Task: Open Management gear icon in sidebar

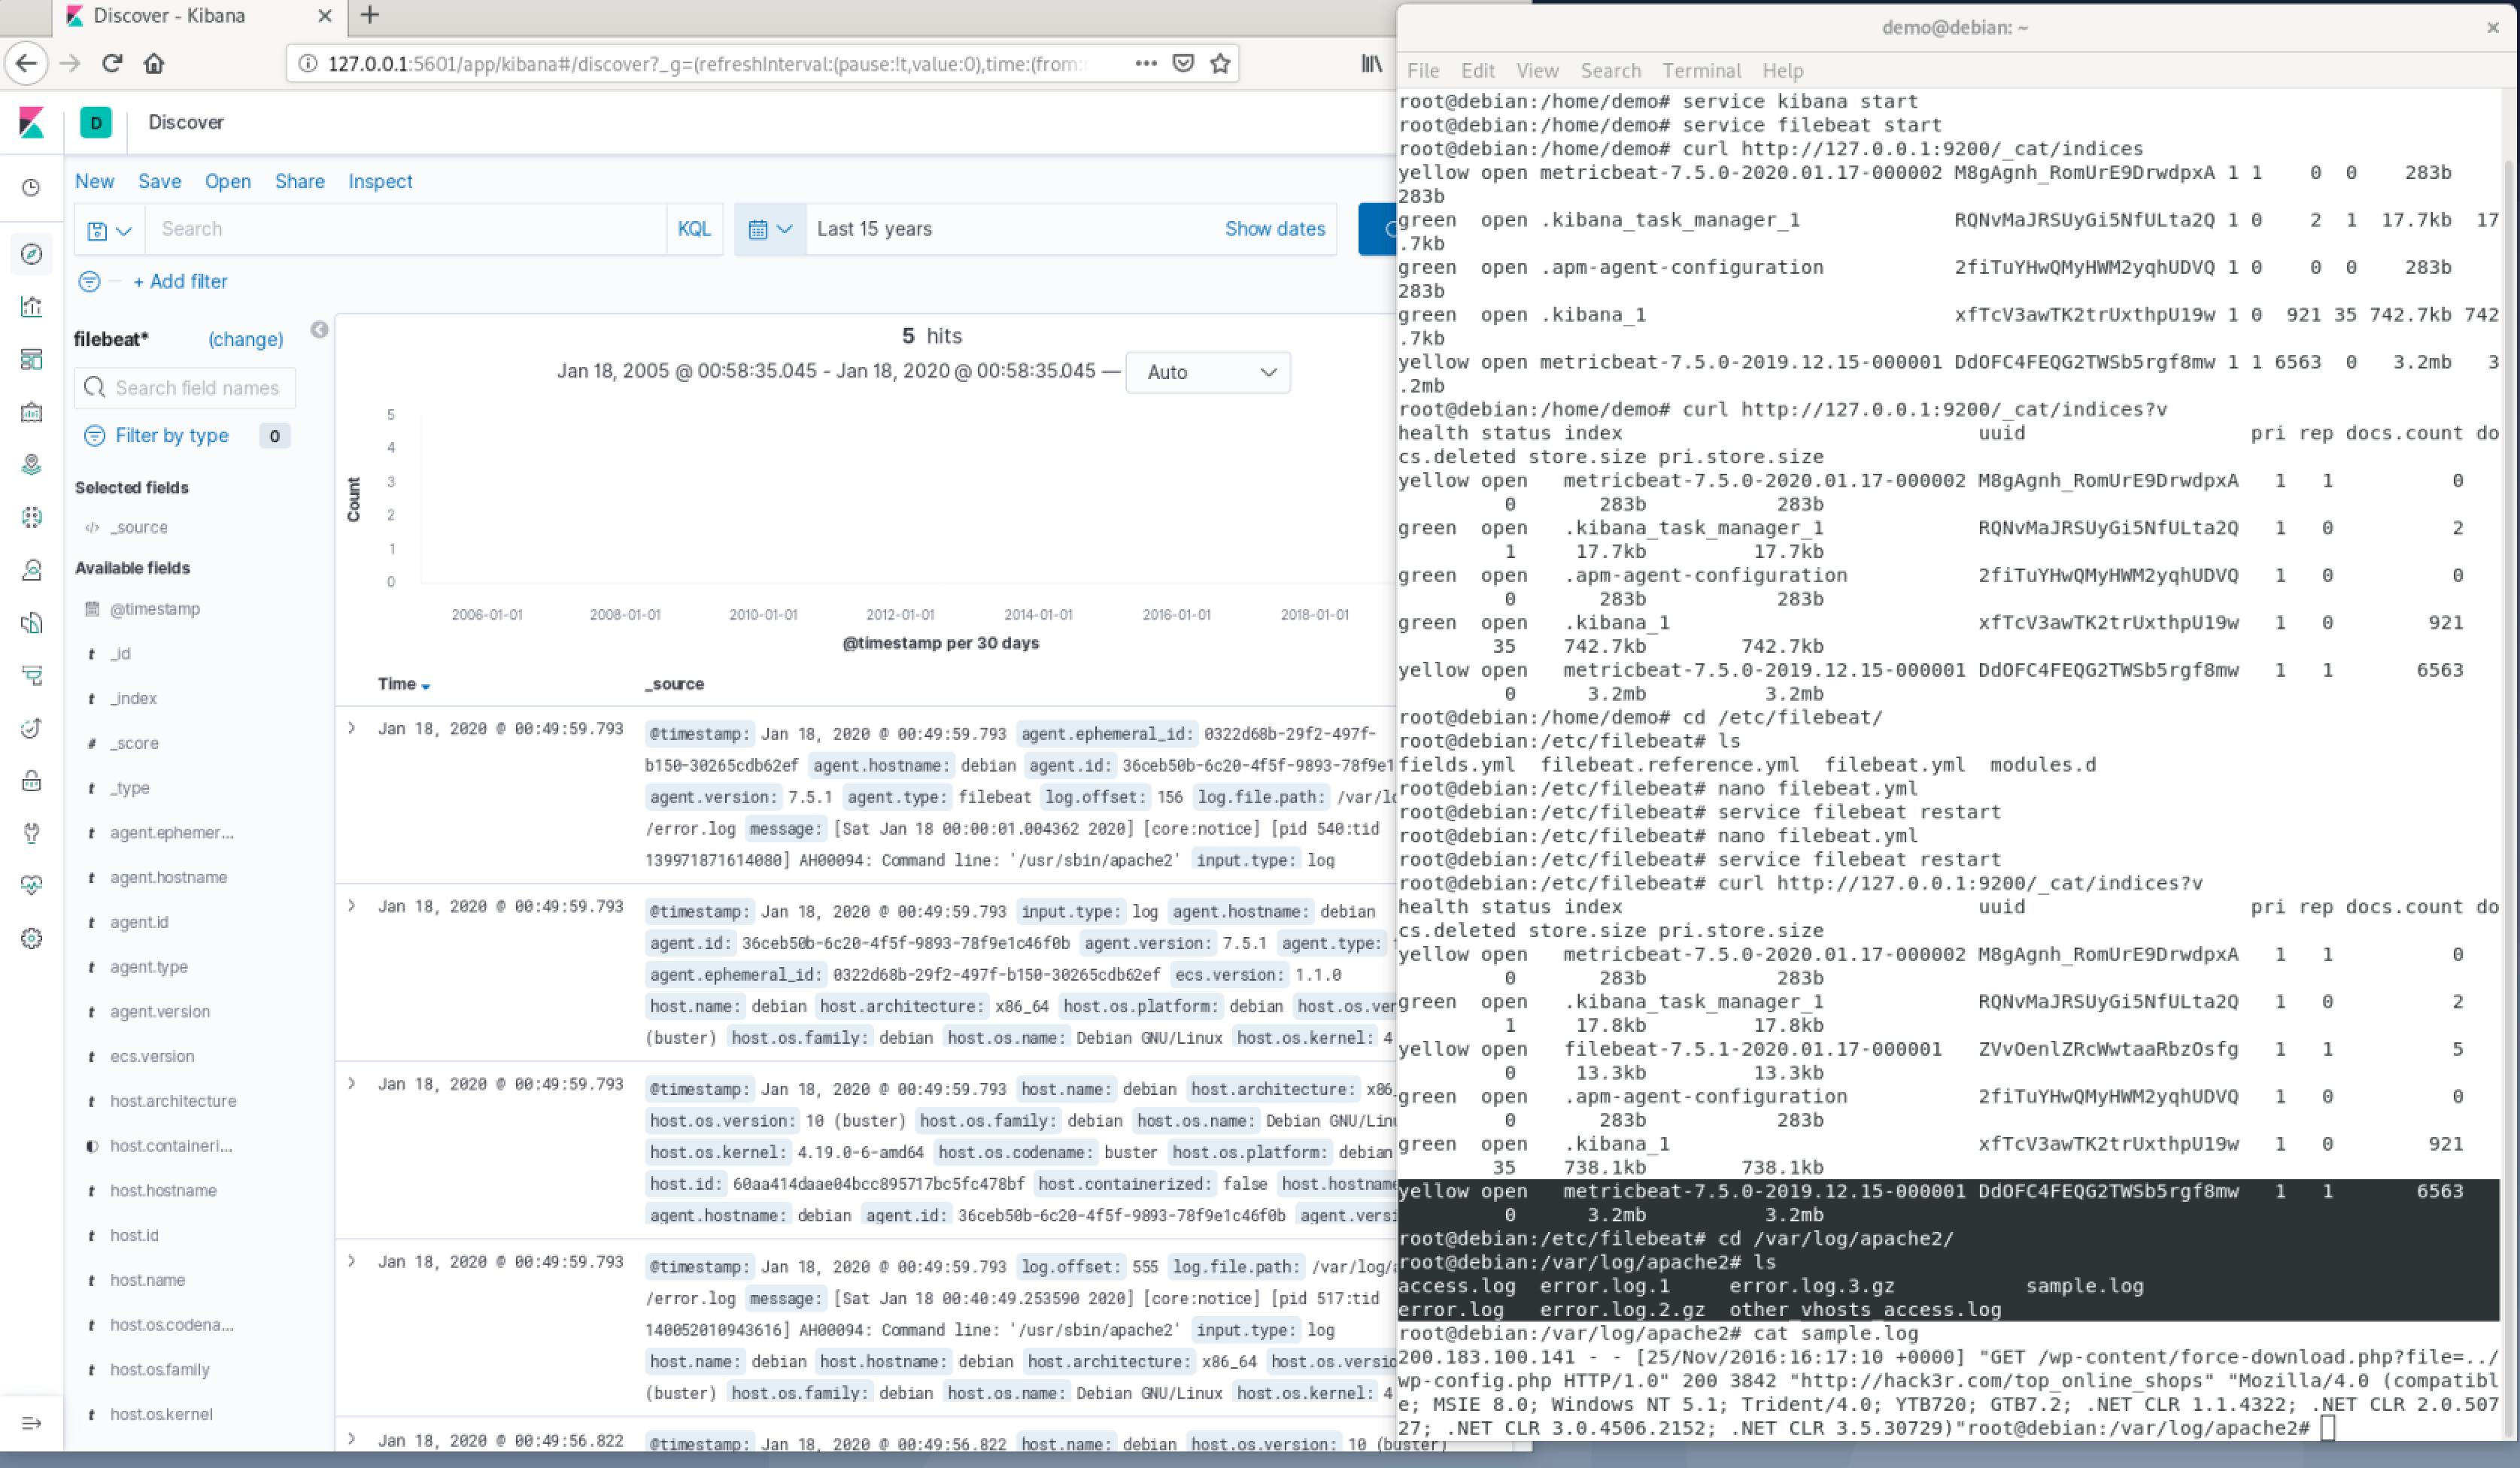Action: pyautogui.click(x=31, y=938)
